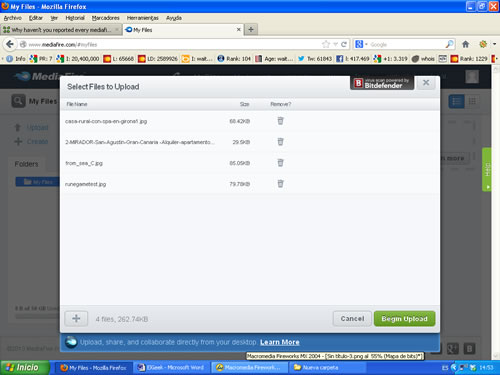Click the PR: 7 PageRank indicator
The width and height of the screenshot is (500, 375).
[x=41, y=59]
